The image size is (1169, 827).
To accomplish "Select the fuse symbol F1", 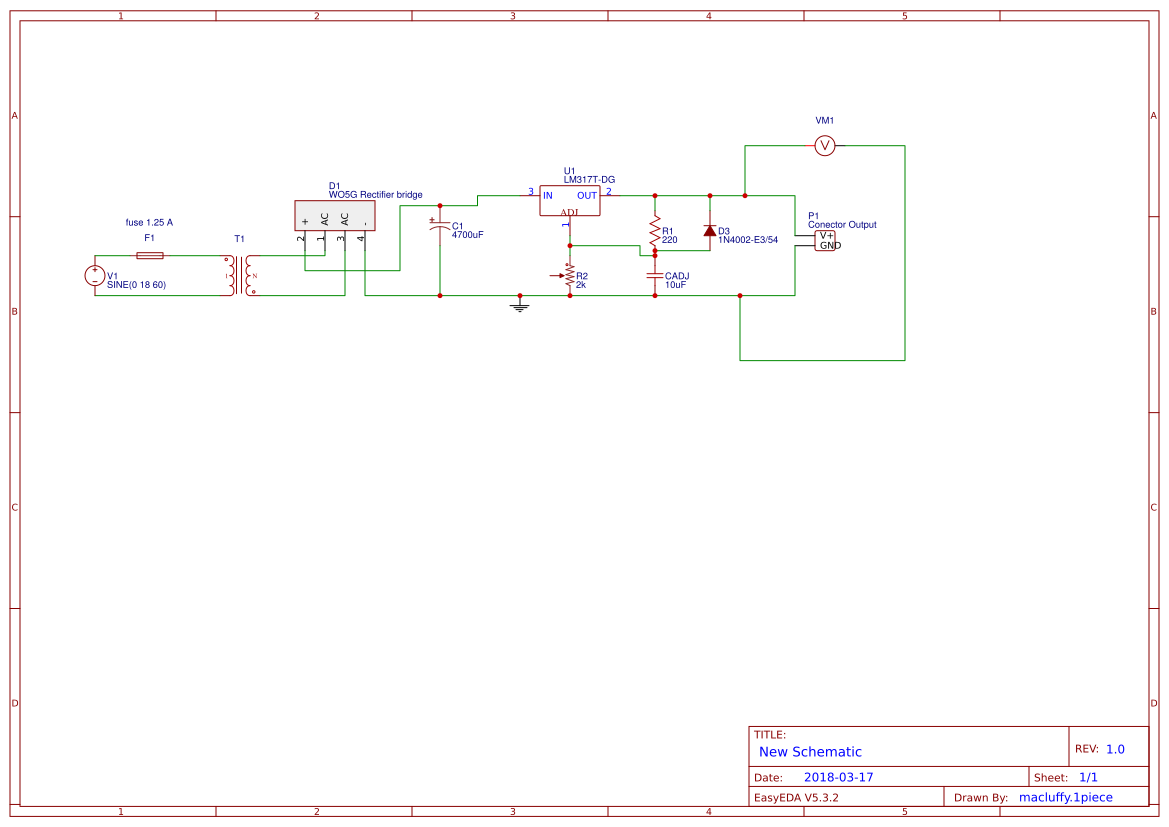I will 149,256.
